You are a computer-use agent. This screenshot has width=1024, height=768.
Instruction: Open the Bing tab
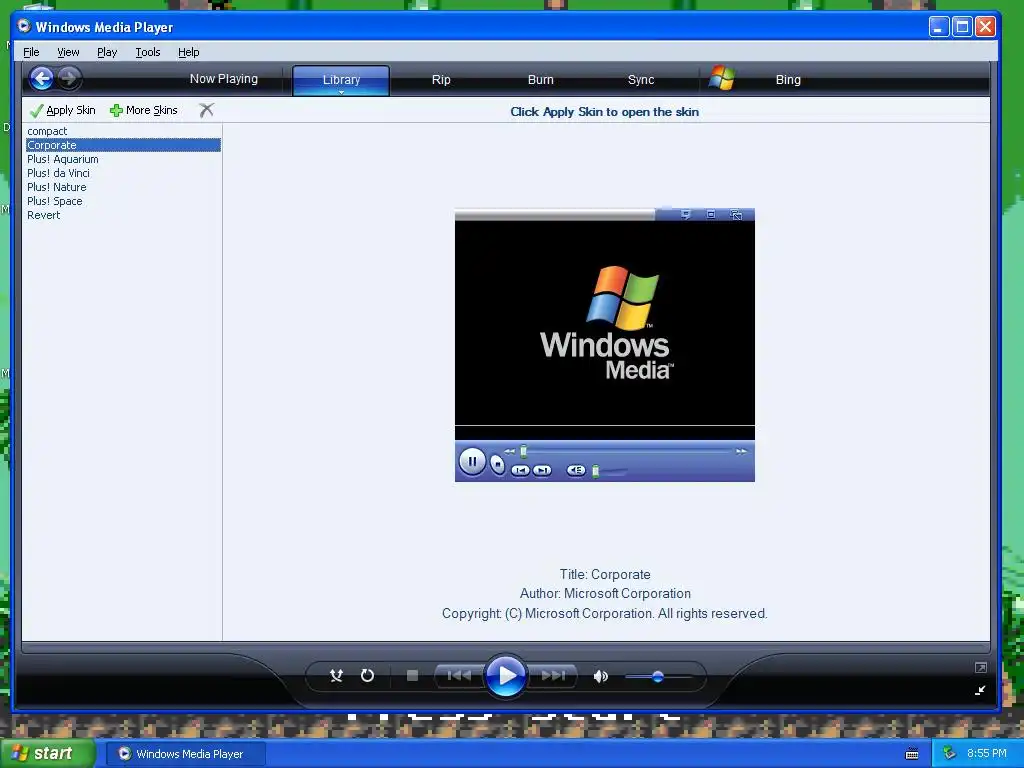coord(788,80)
